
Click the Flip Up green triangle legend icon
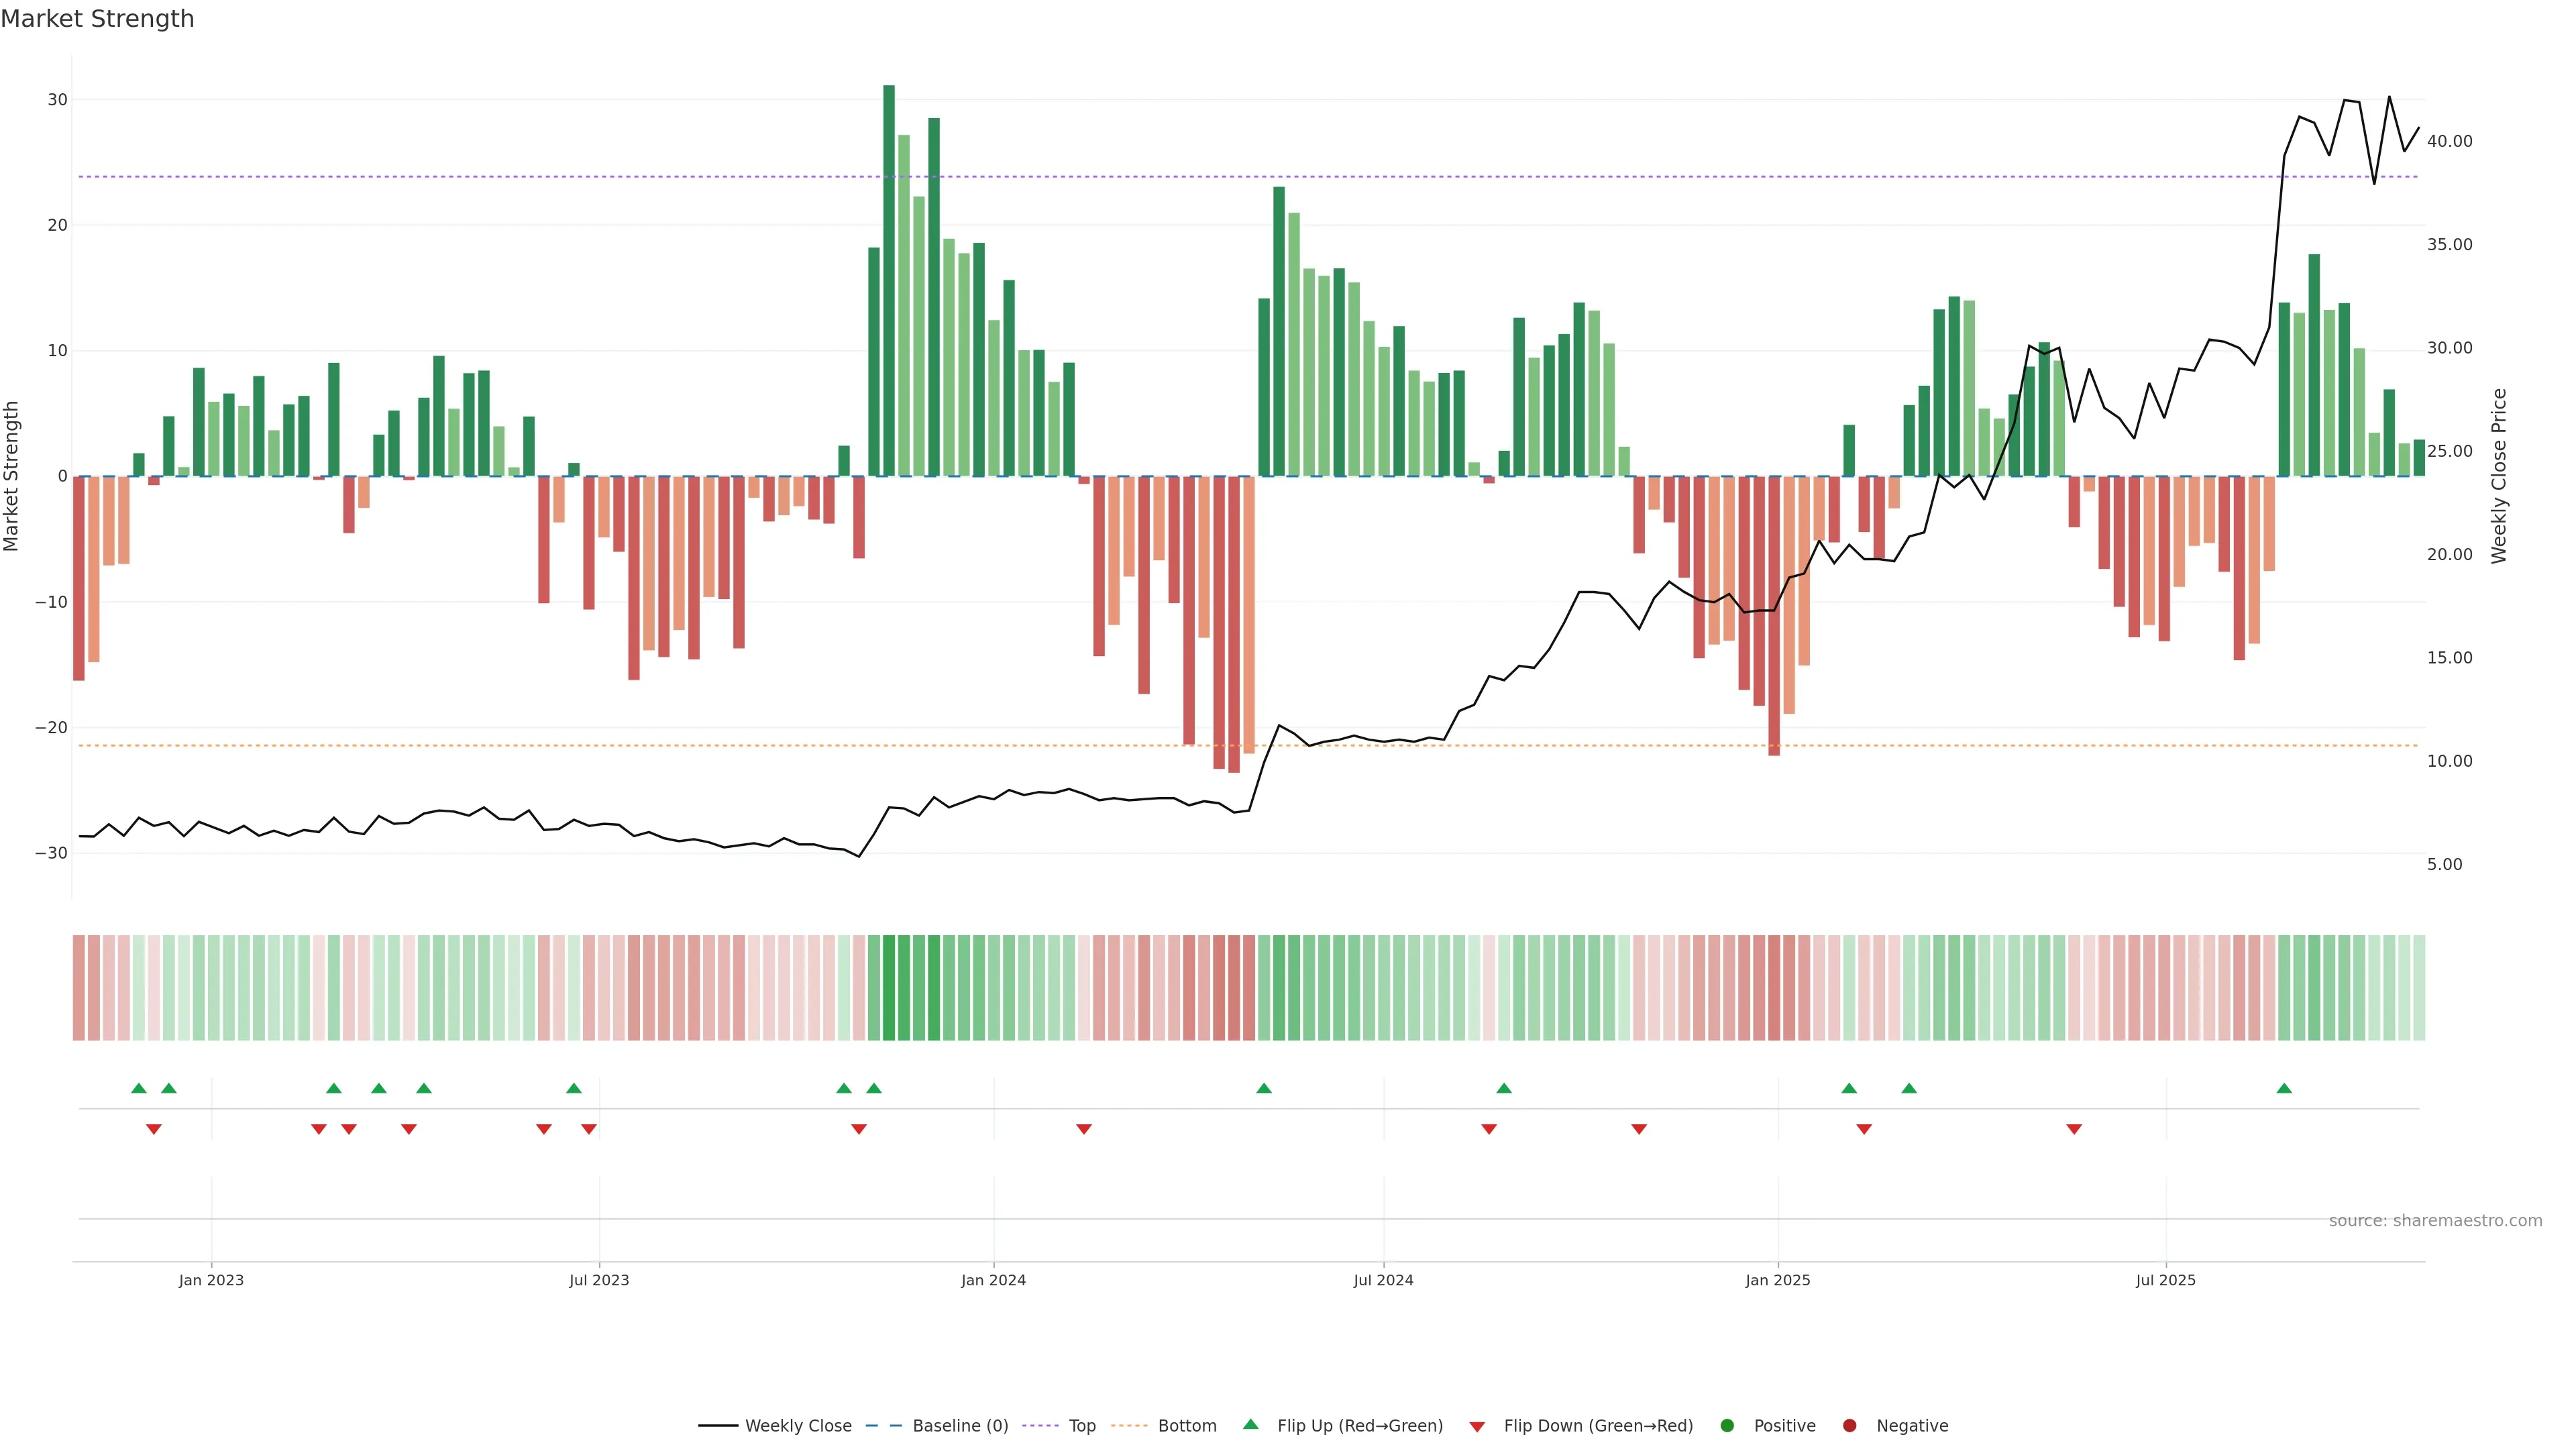click(x=1250, y=1425)
